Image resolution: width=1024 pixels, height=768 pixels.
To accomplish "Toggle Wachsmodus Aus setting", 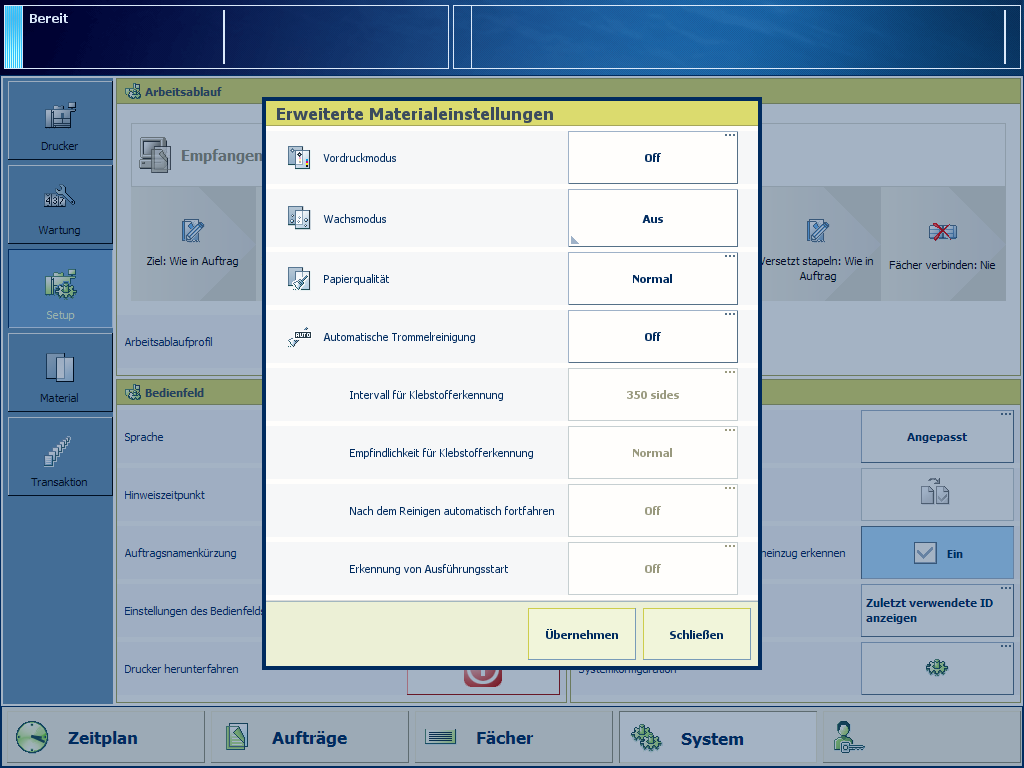I will (x=652, y=219).
